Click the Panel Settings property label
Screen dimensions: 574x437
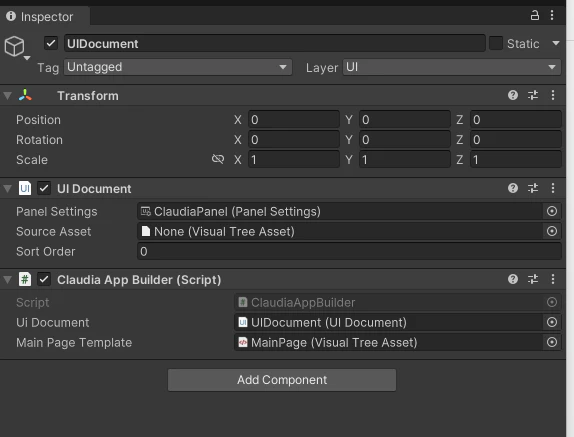point(57,212)
